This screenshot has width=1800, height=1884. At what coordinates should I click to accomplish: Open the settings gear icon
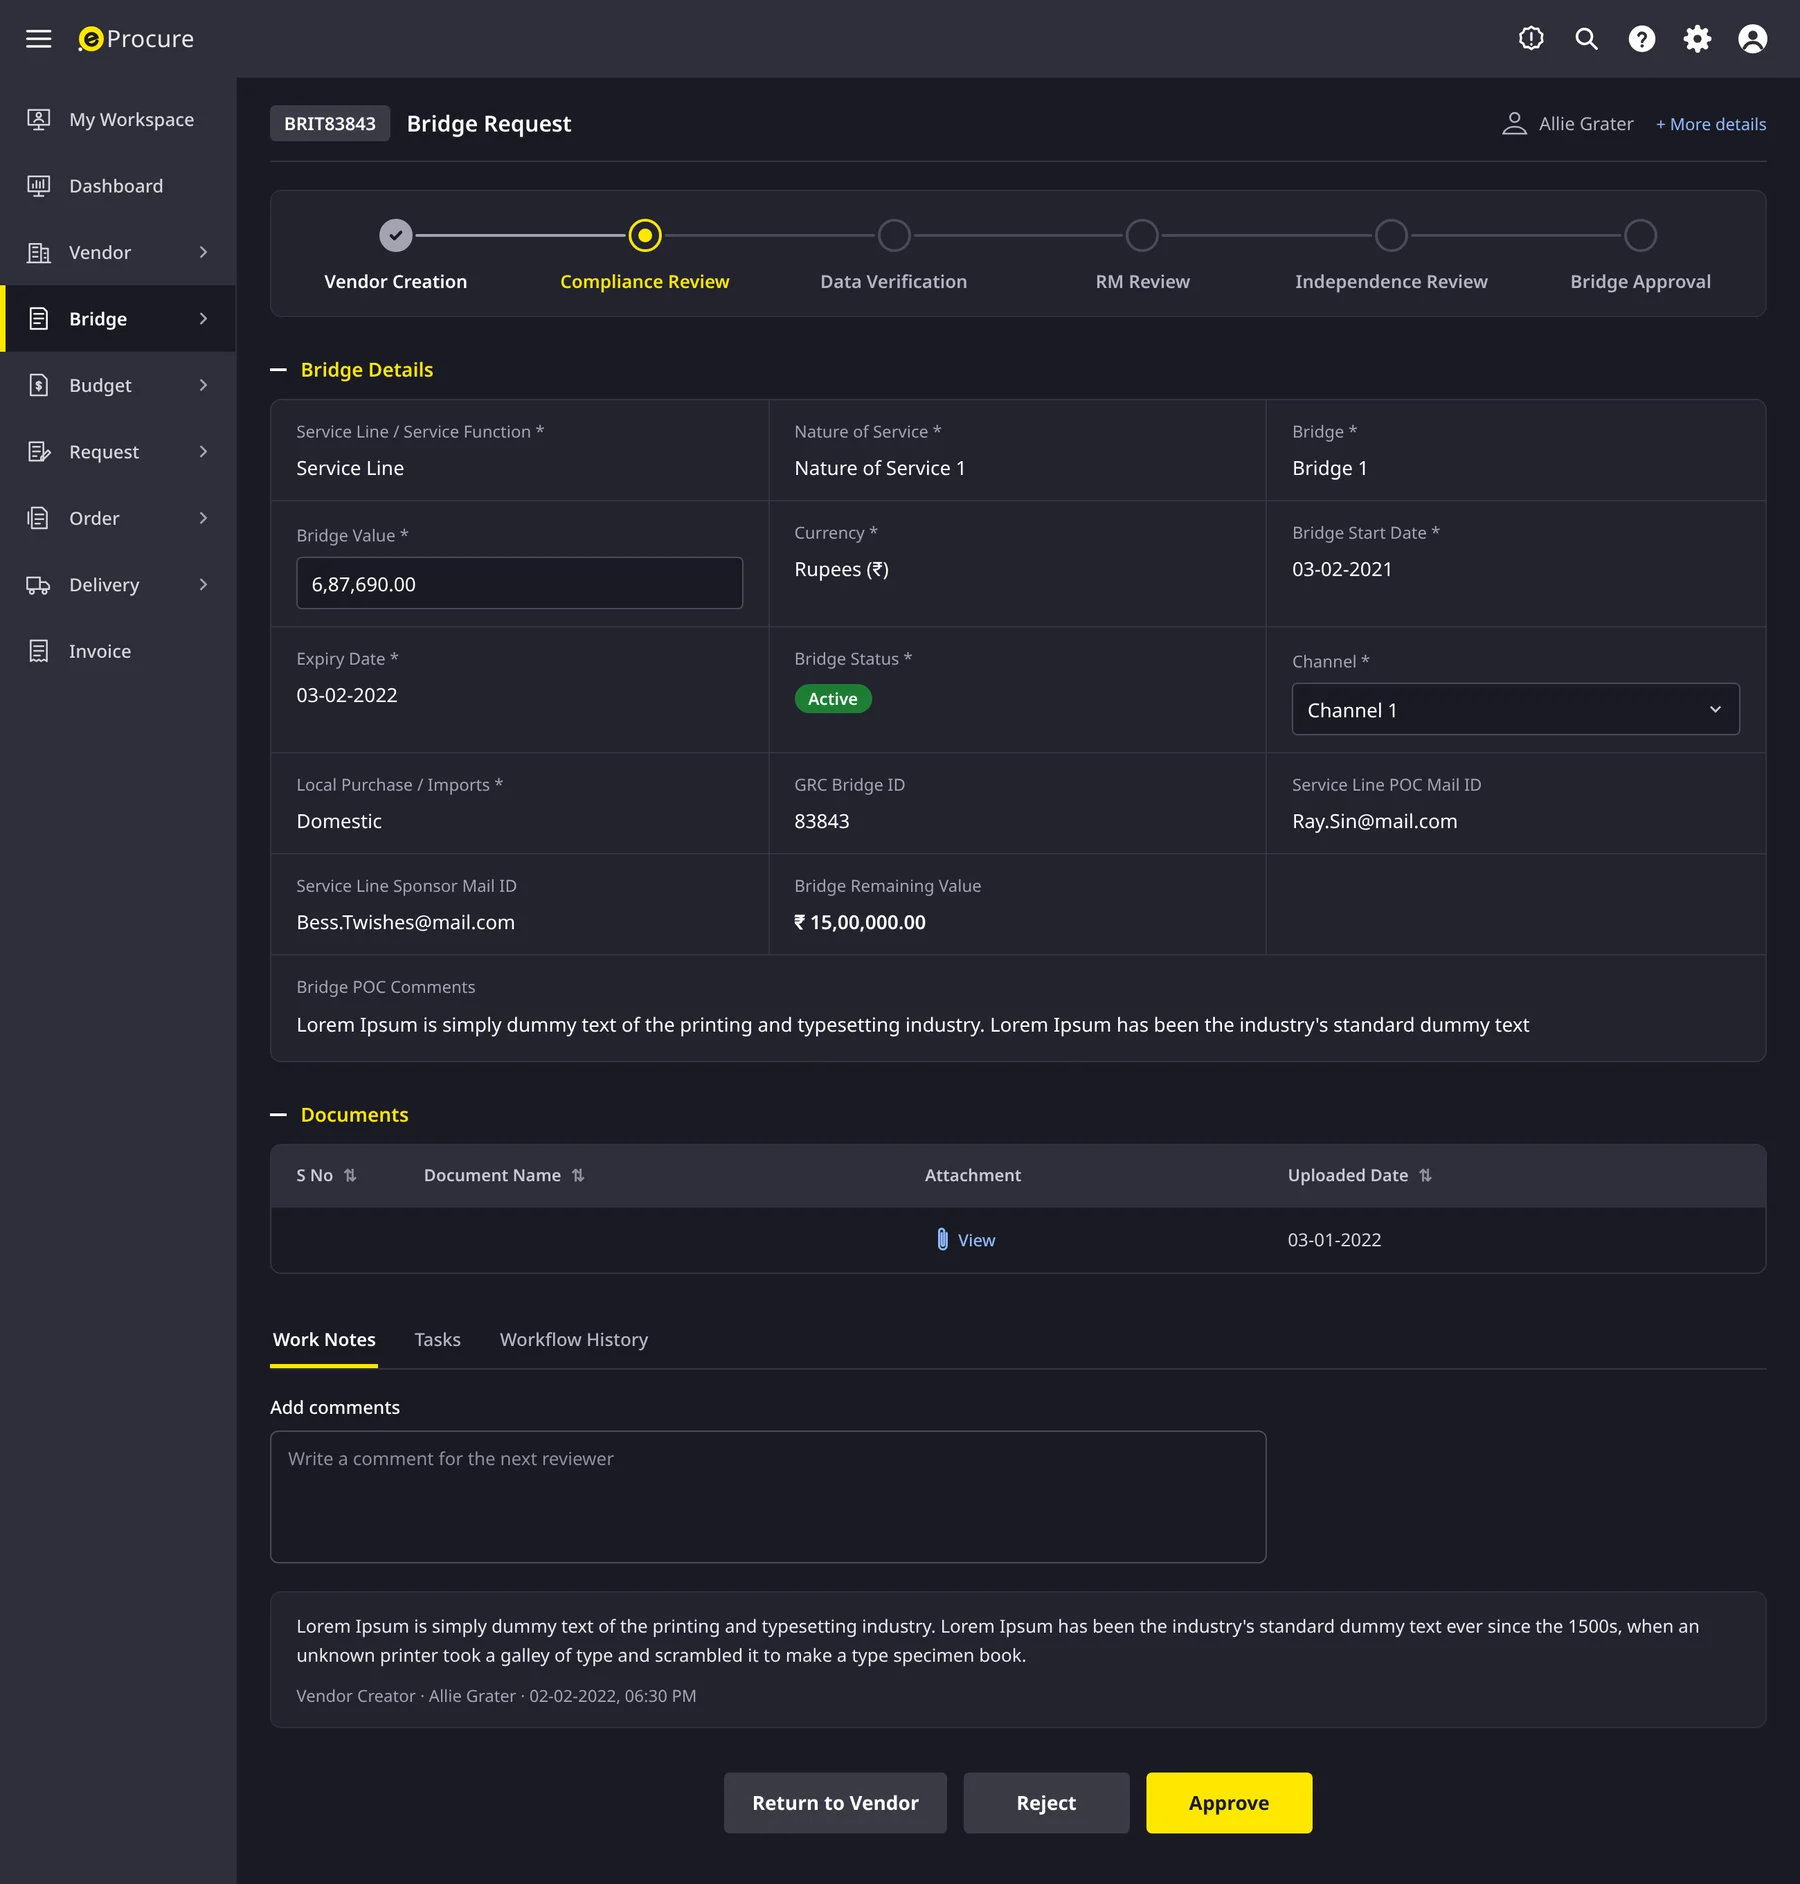coord(1697,39)
